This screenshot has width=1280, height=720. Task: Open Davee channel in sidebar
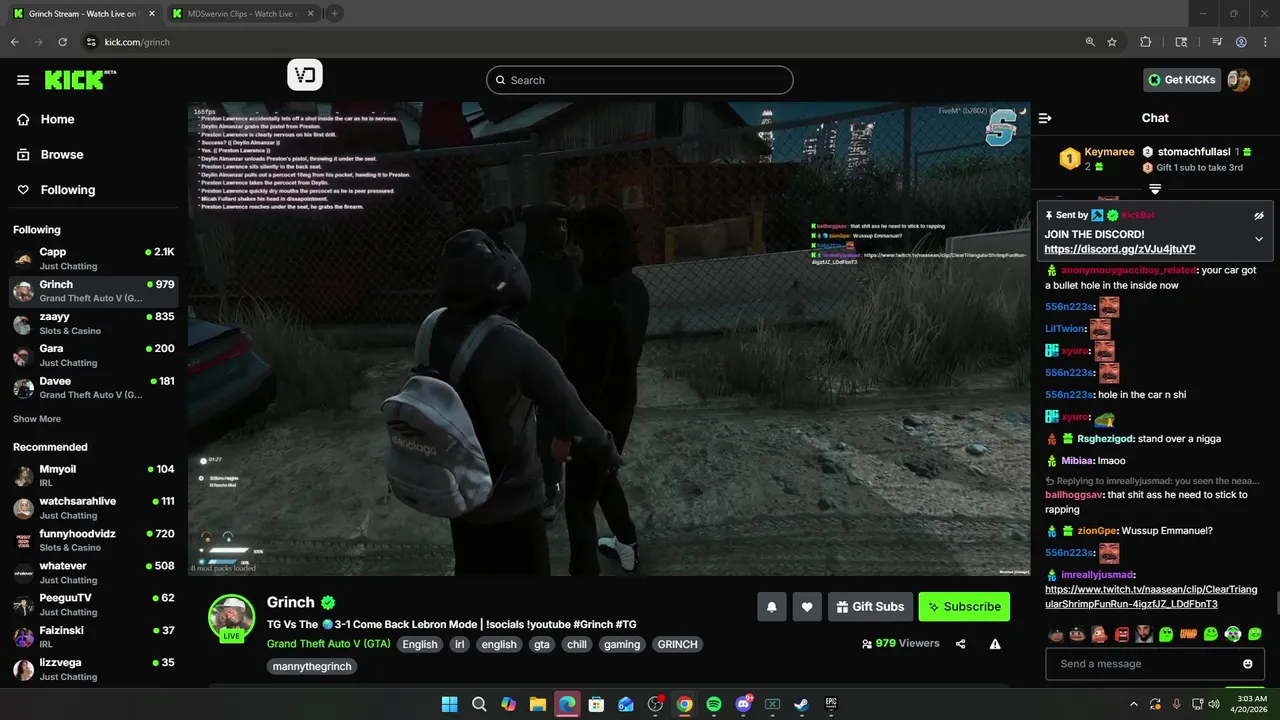(x=94, y=387)
